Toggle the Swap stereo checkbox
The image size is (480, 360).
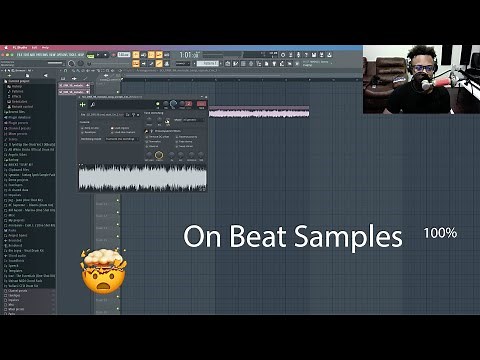click(185, 146)
